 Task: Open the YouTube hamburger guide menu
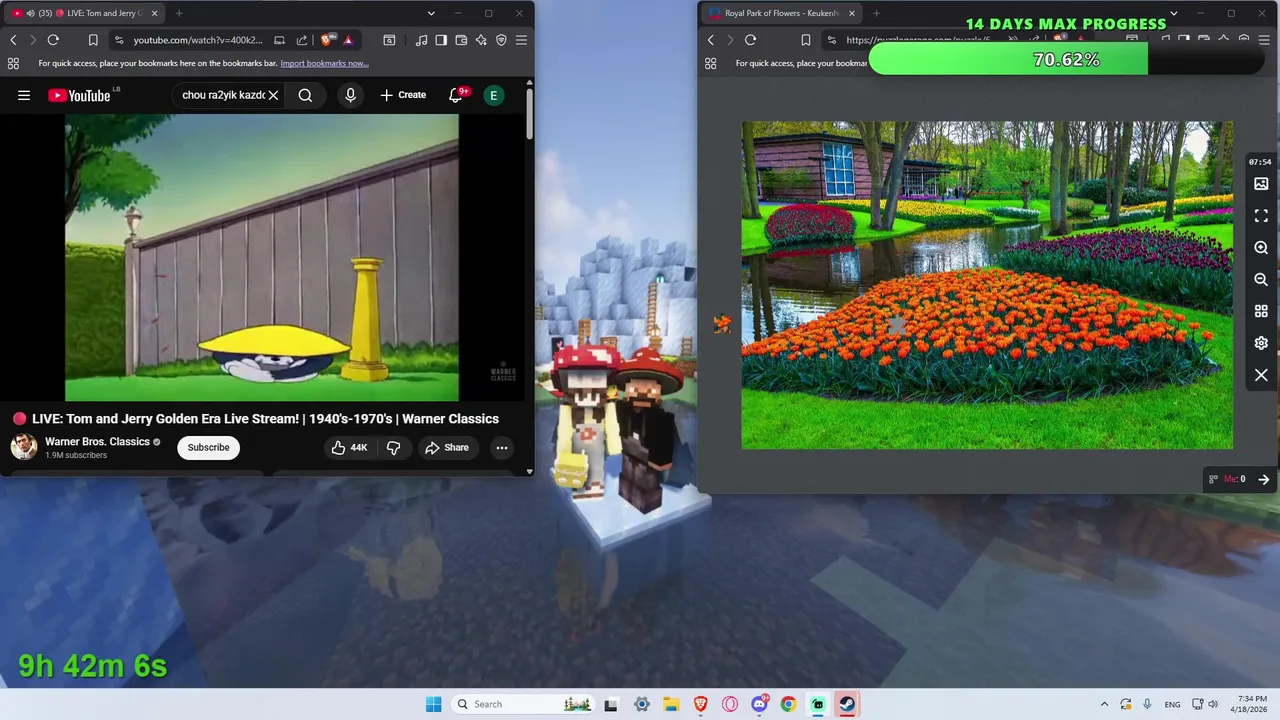pyautogui.click(x=24, y=95)
